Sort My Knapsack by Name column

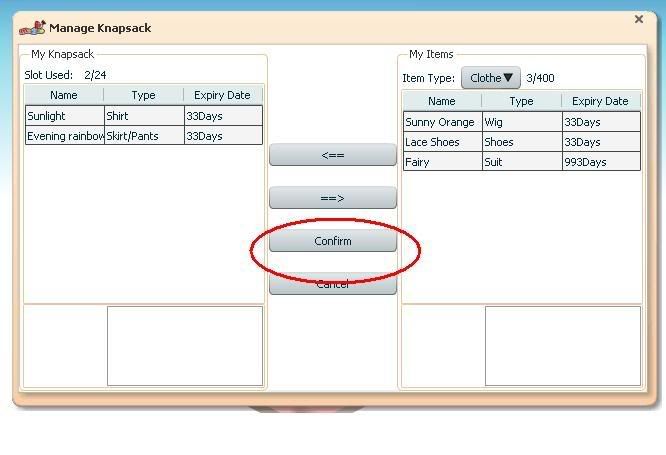(64, 96)
